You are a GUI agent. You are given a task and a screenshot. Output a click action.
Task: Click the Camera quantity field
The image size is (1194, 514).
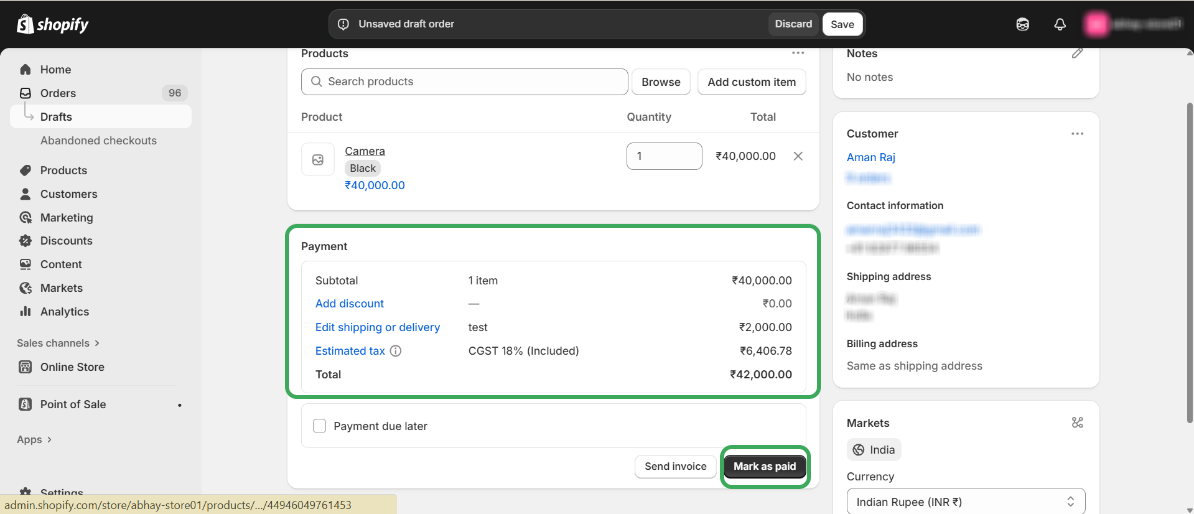click(664, 156)
